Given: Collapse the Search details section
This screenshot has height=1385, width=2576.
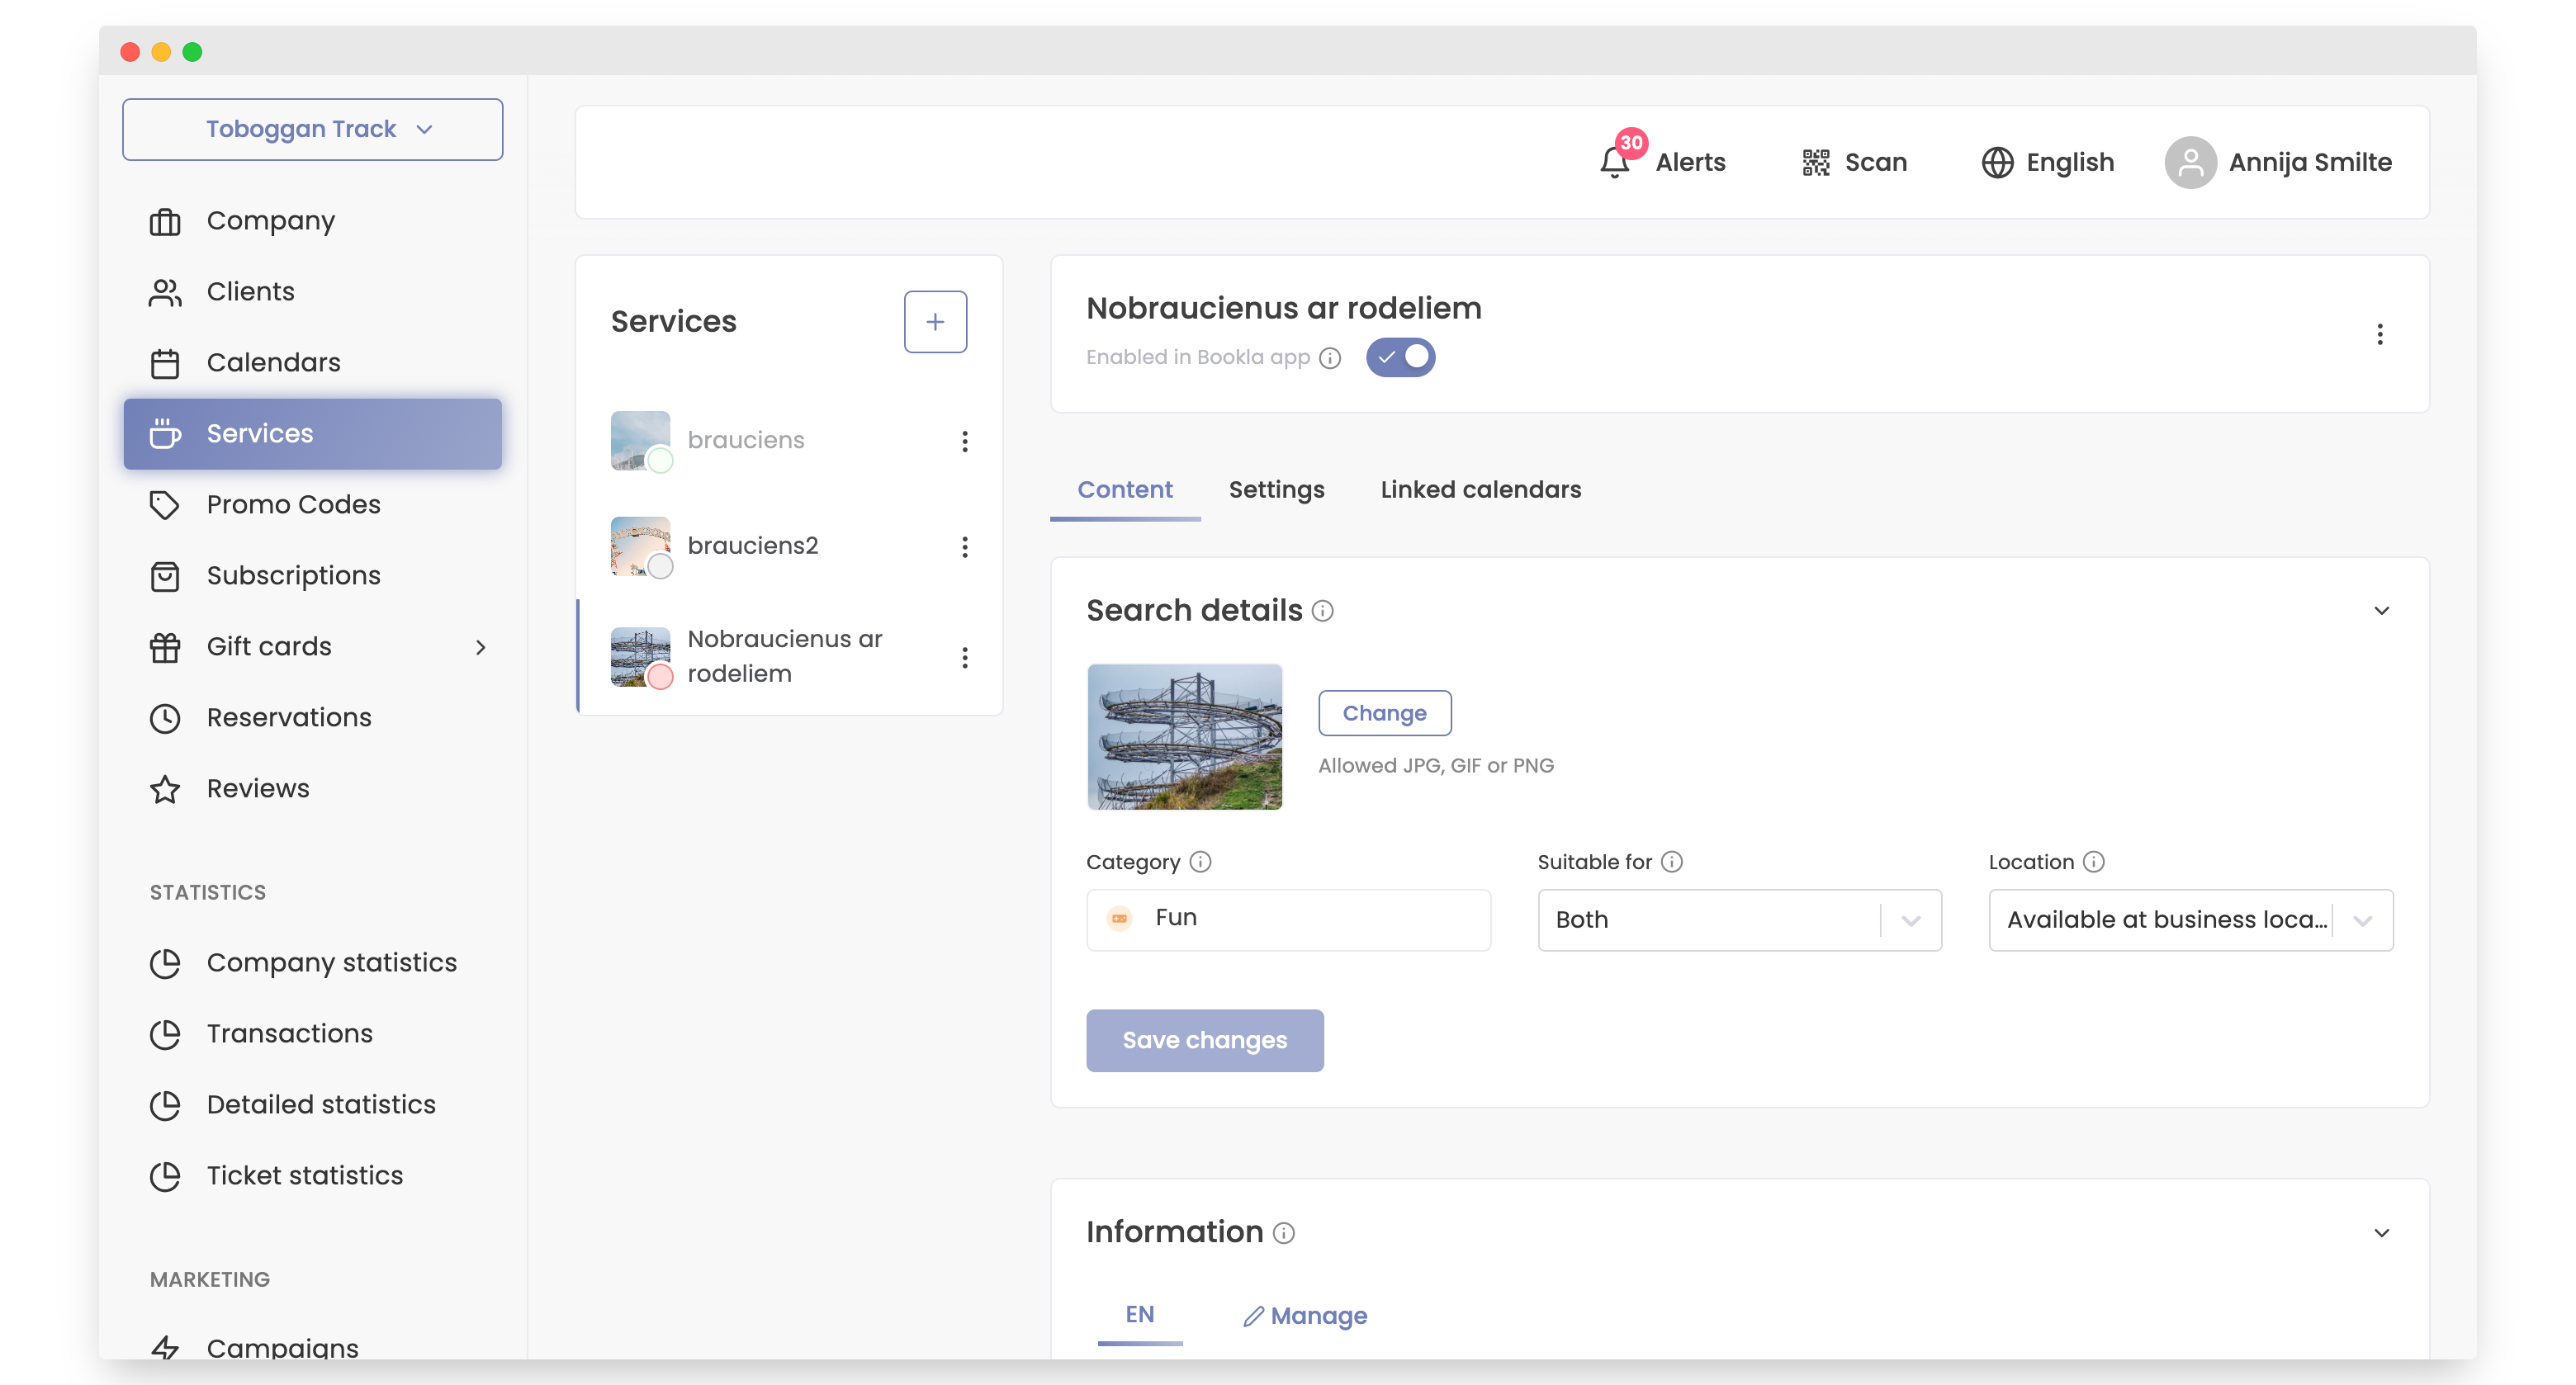Looking at the screenshot, I should coord(2381,610).
